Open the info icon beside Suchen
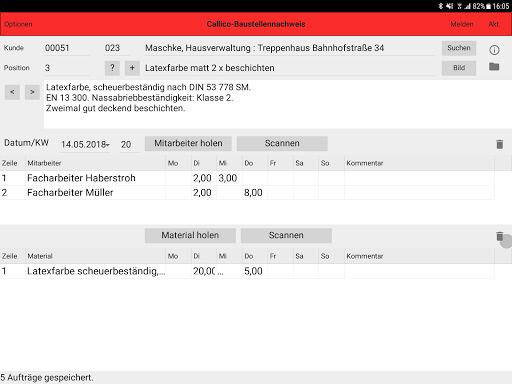This screenshot has width=512, height=384. pos(494,50)
